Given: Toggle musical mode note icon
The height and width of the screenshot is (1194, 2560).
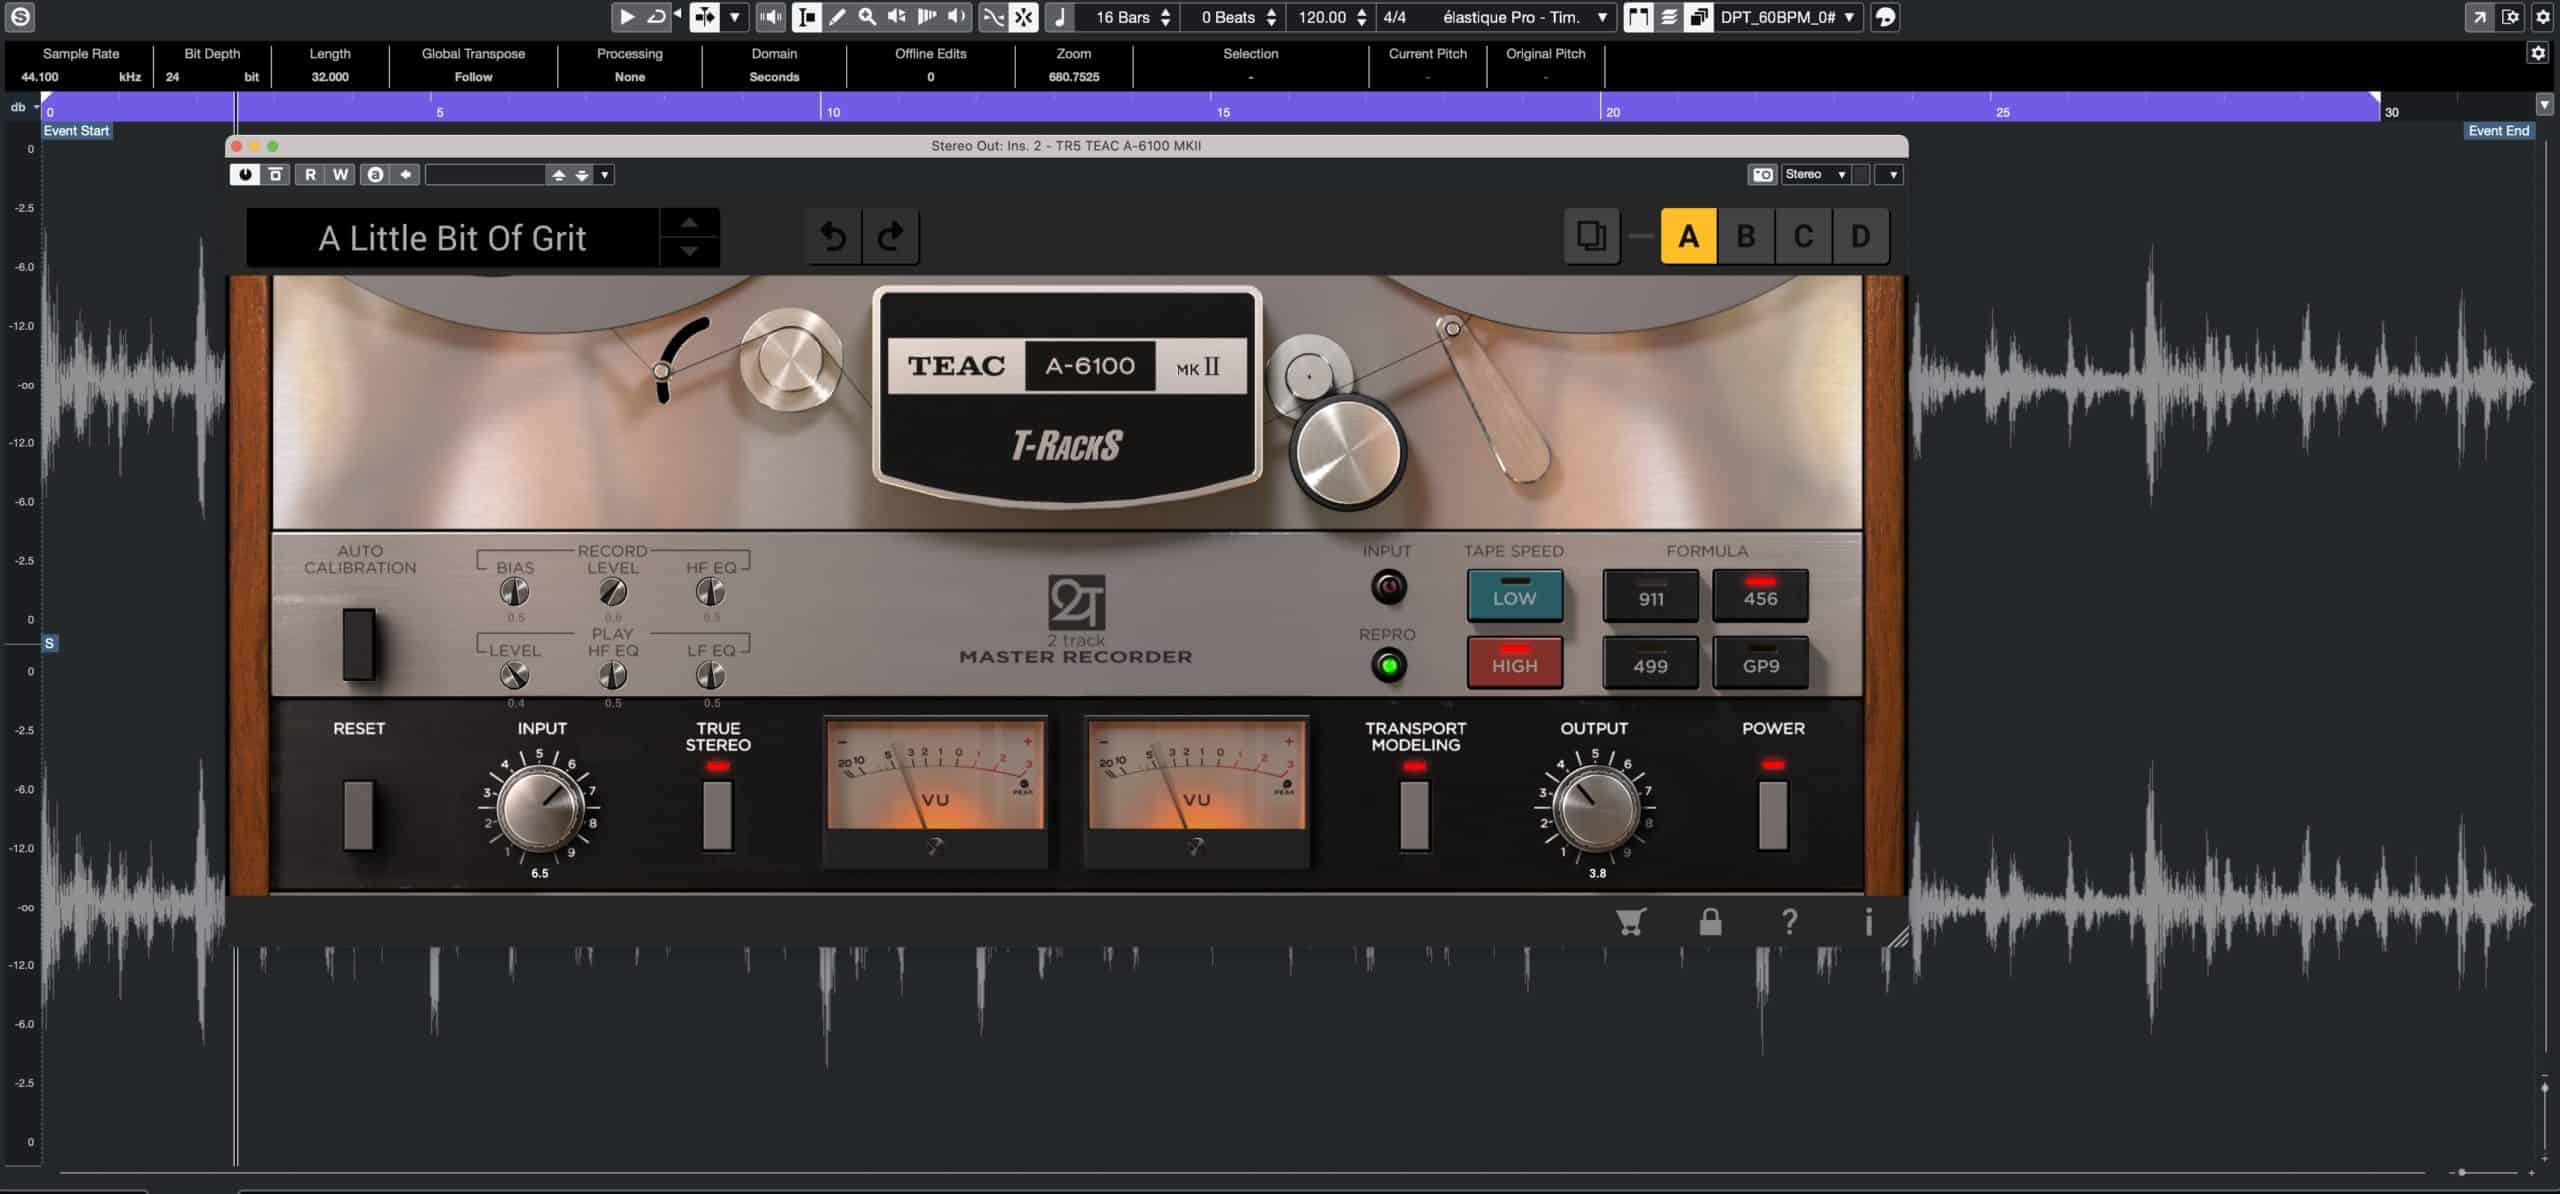Looking at the screenshot, I should [1061, 17].
